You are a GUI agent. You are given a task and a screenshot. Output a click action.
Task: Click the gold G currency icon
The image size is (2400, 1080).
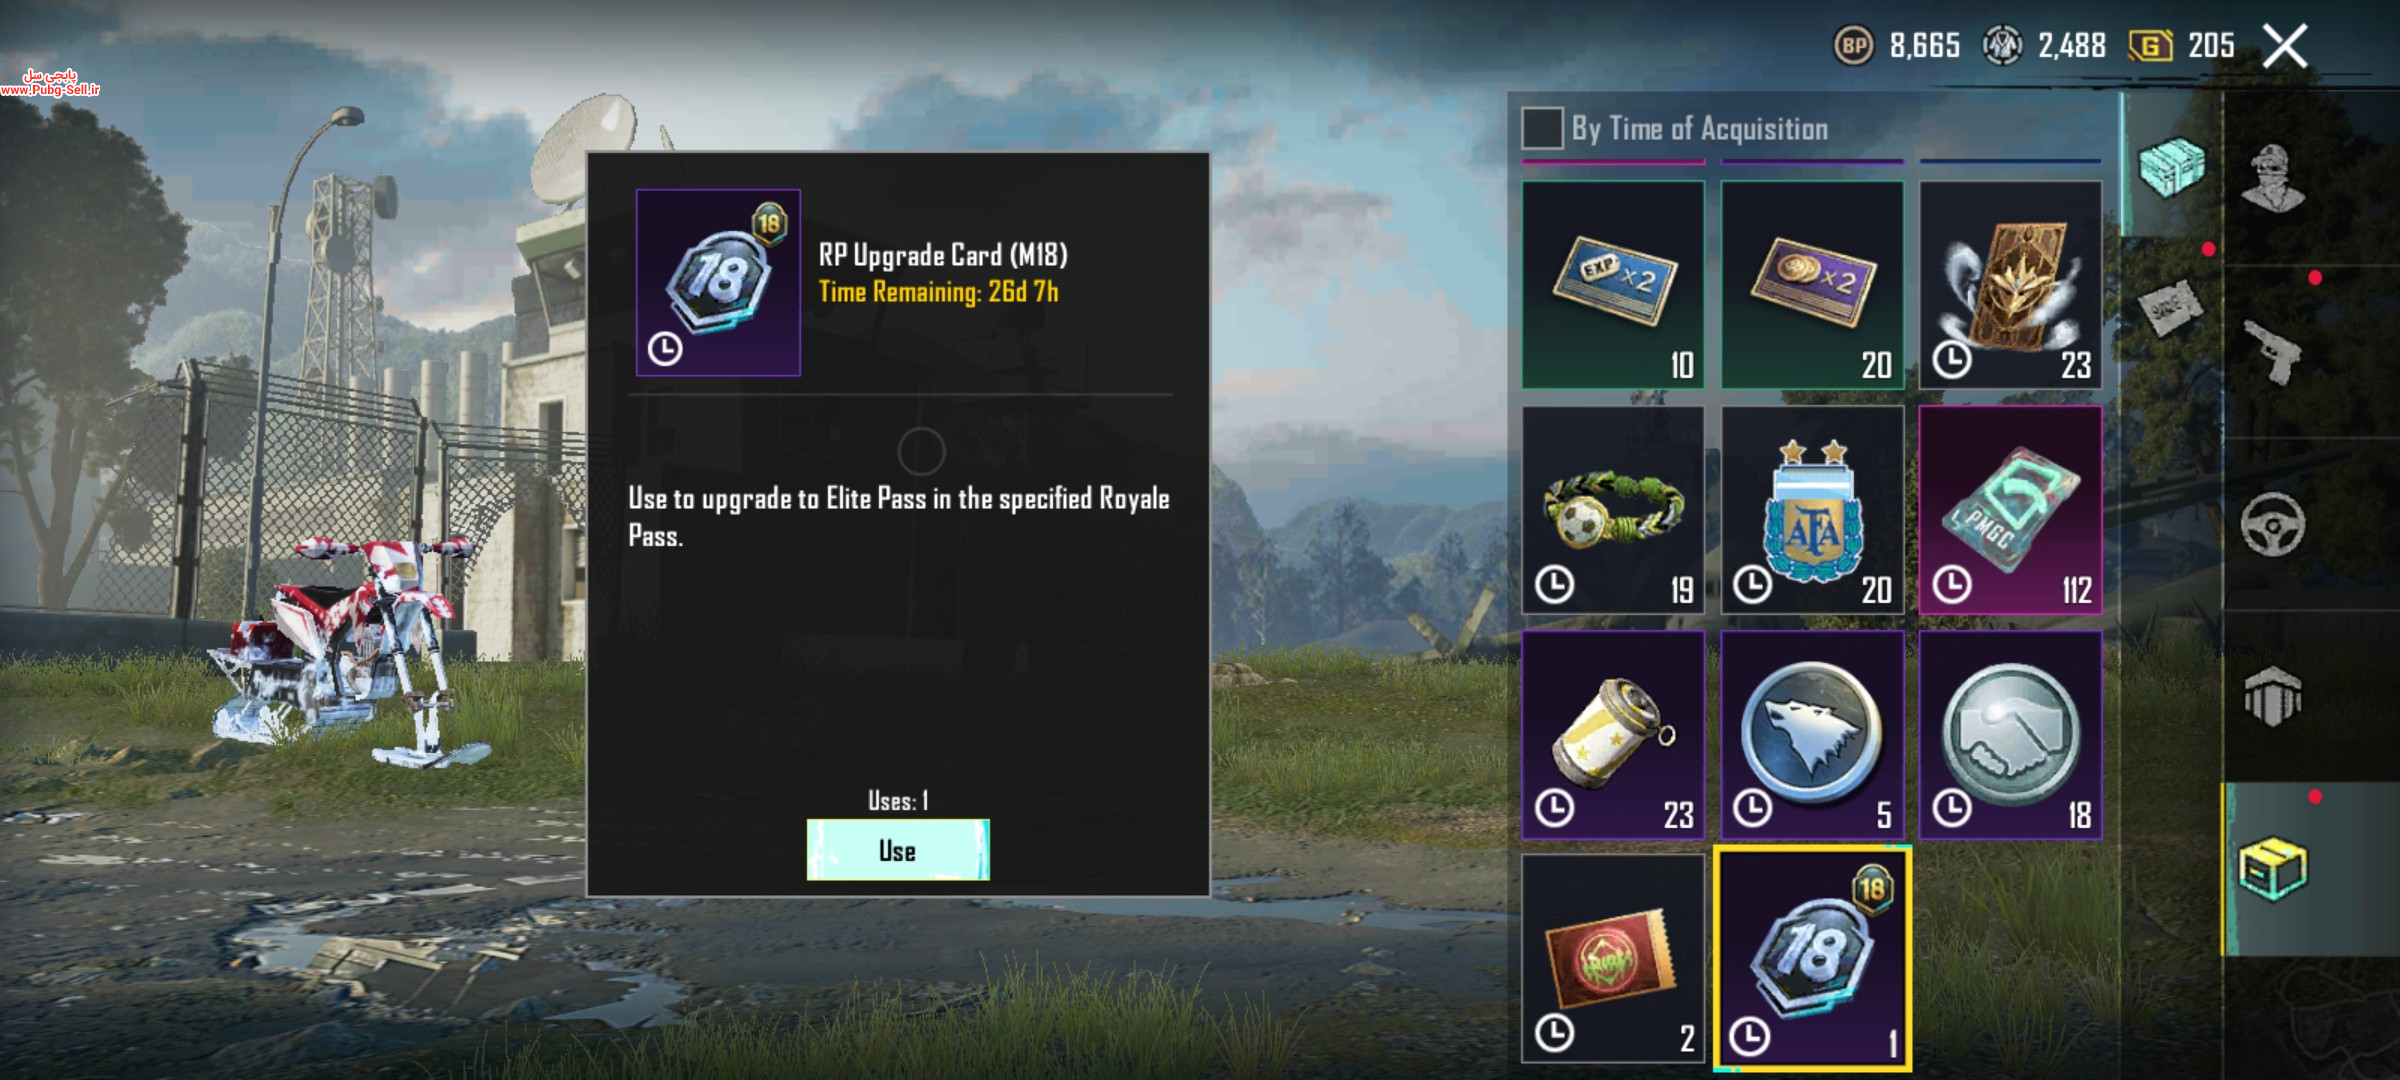coord(2150,45)
